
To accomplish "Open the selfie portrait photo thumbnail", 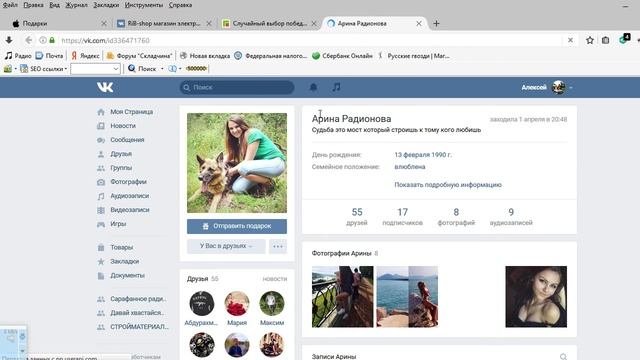I will point(536,297).
